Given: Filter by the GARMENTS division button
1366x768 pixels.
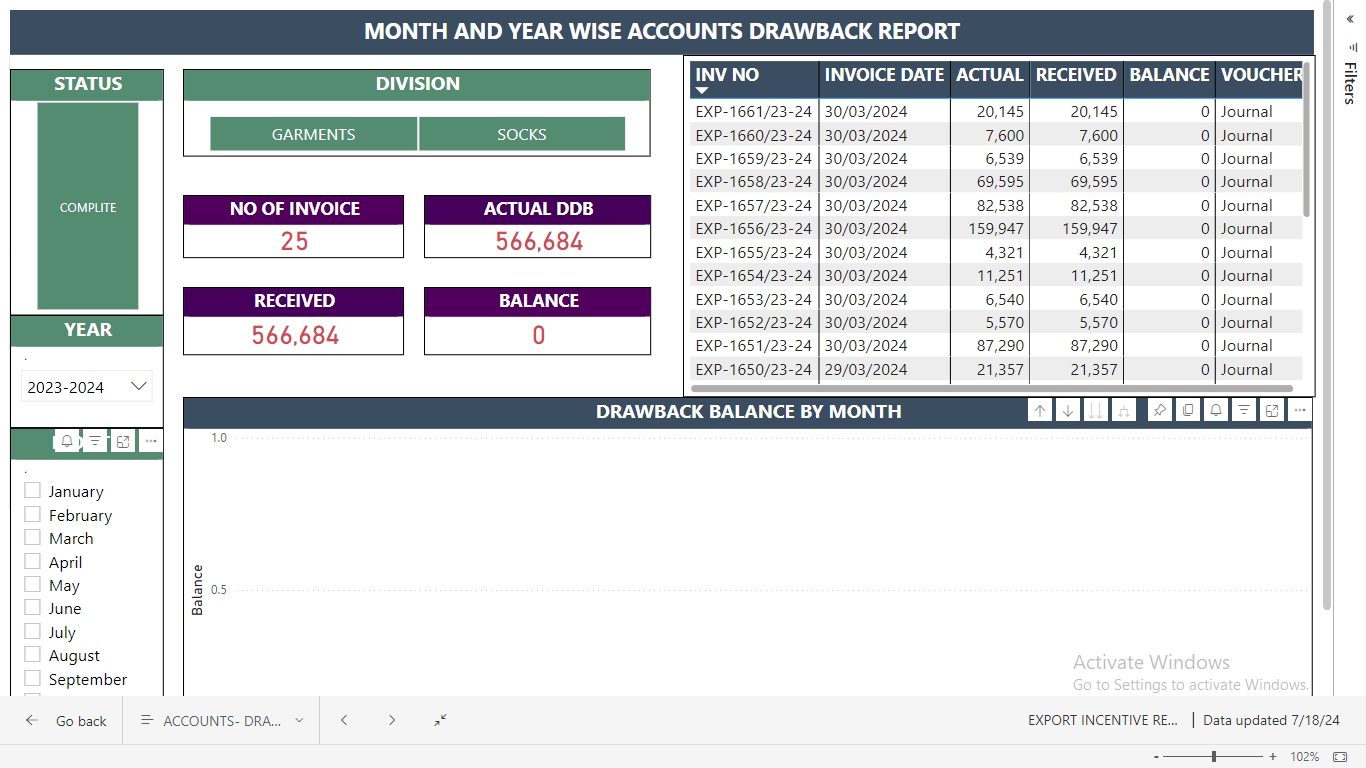Looking at the screenshot, I should coord(313,134).
